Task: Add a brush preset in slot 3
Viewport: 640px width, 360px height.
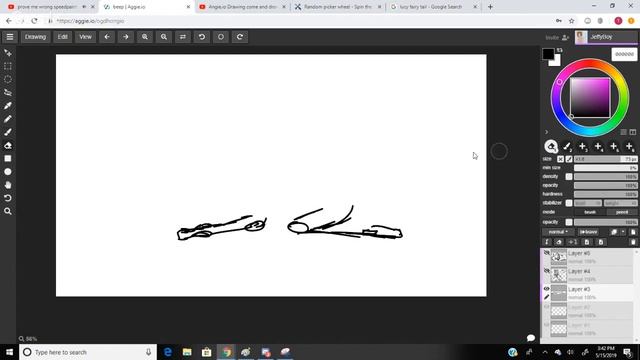Action: coord(583,146)
